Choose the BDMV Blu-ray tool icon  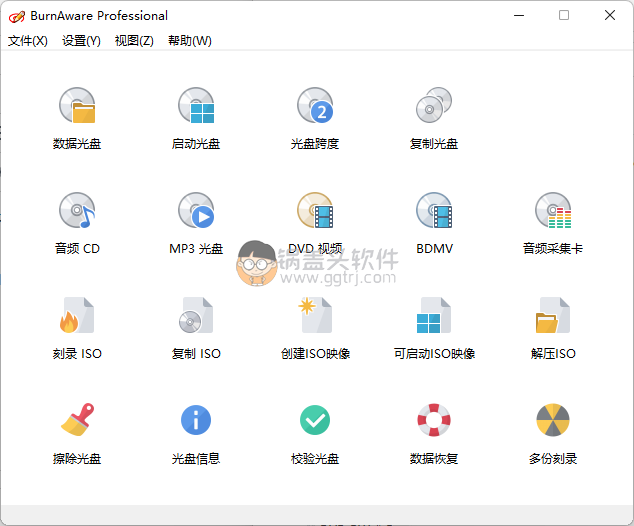[x=434, y=210]
